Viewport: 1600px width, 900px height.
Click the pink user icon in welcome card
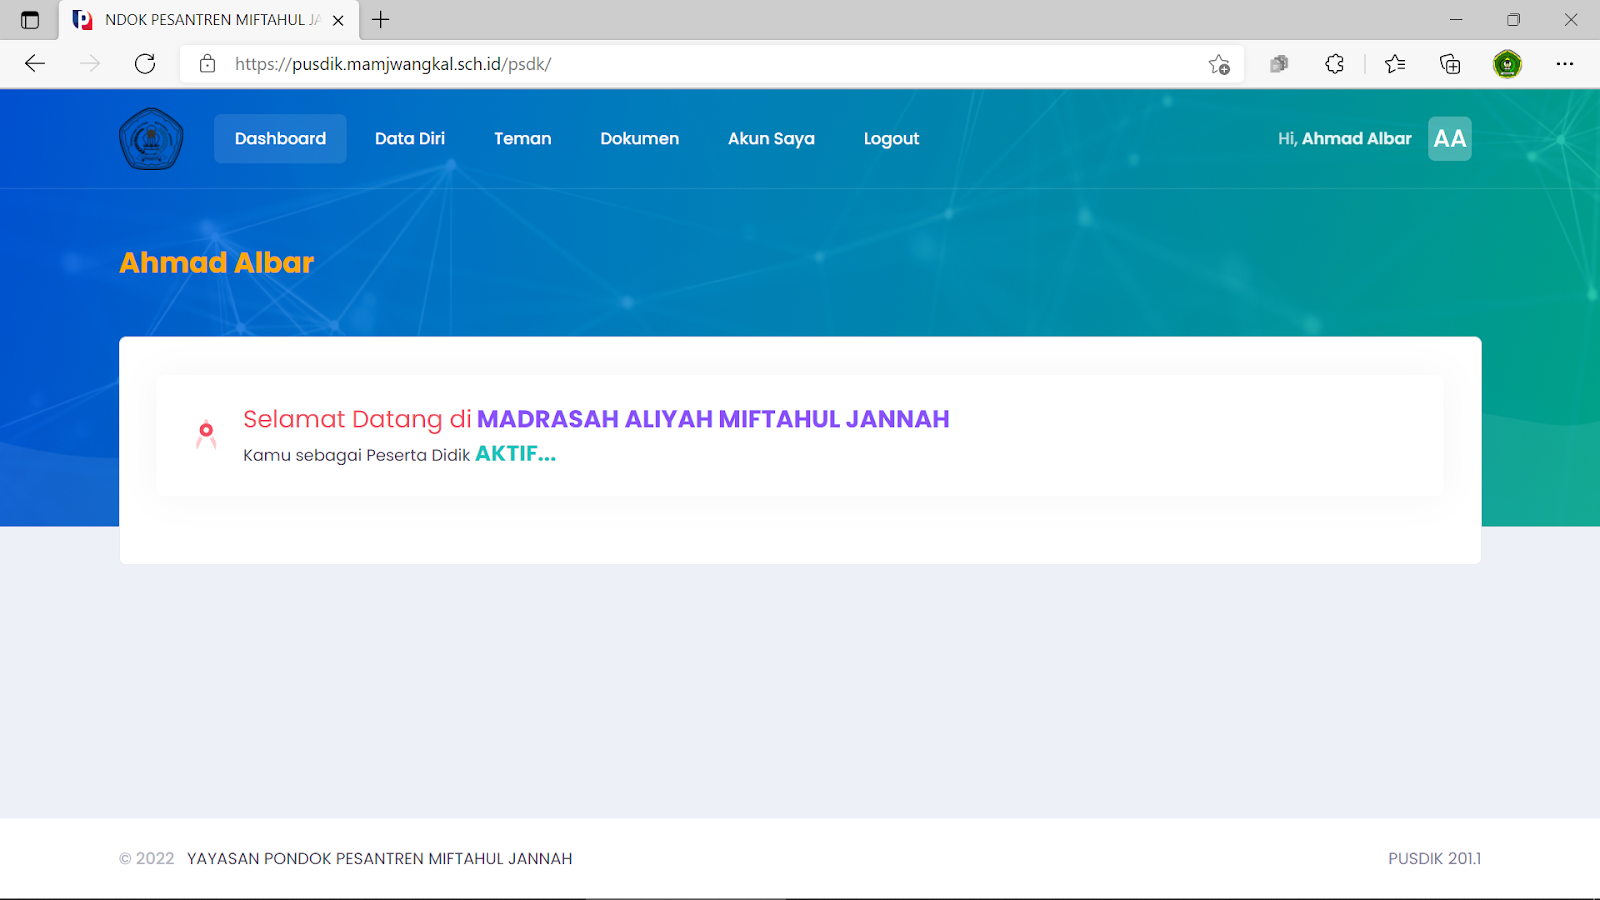(206, 434)
